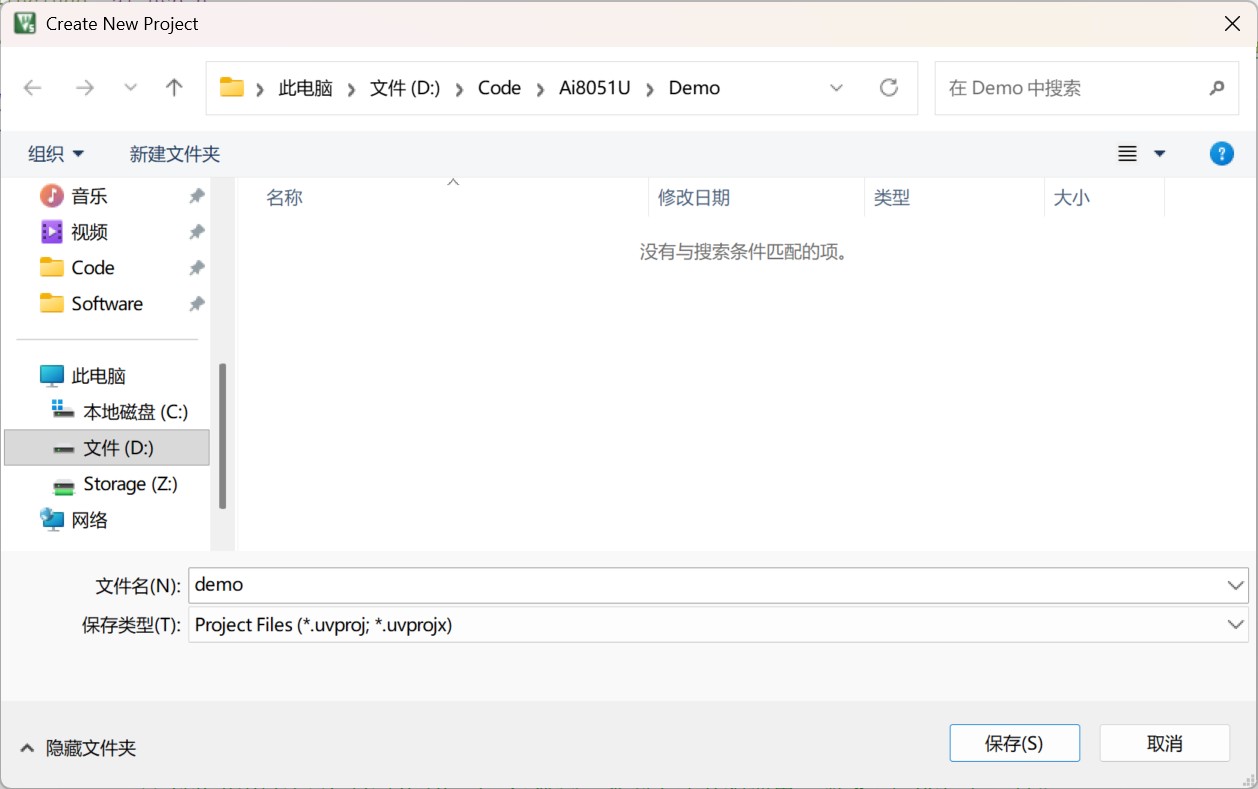1258x789 pixels.
Task: Open the 保存类型 Project Files combo box
Action: pyautogui.click(x=718, y=625)
